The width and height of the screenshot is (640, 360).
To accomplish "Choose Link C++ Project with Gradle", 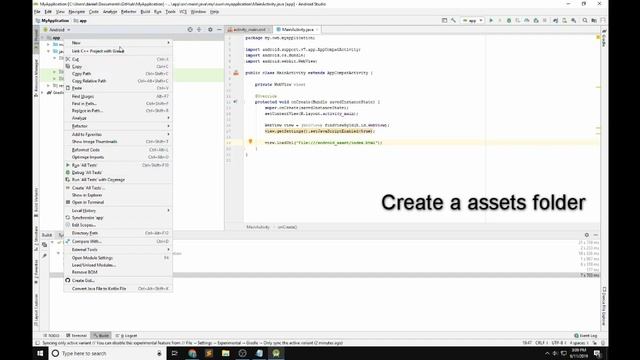I will click(118, 51).
